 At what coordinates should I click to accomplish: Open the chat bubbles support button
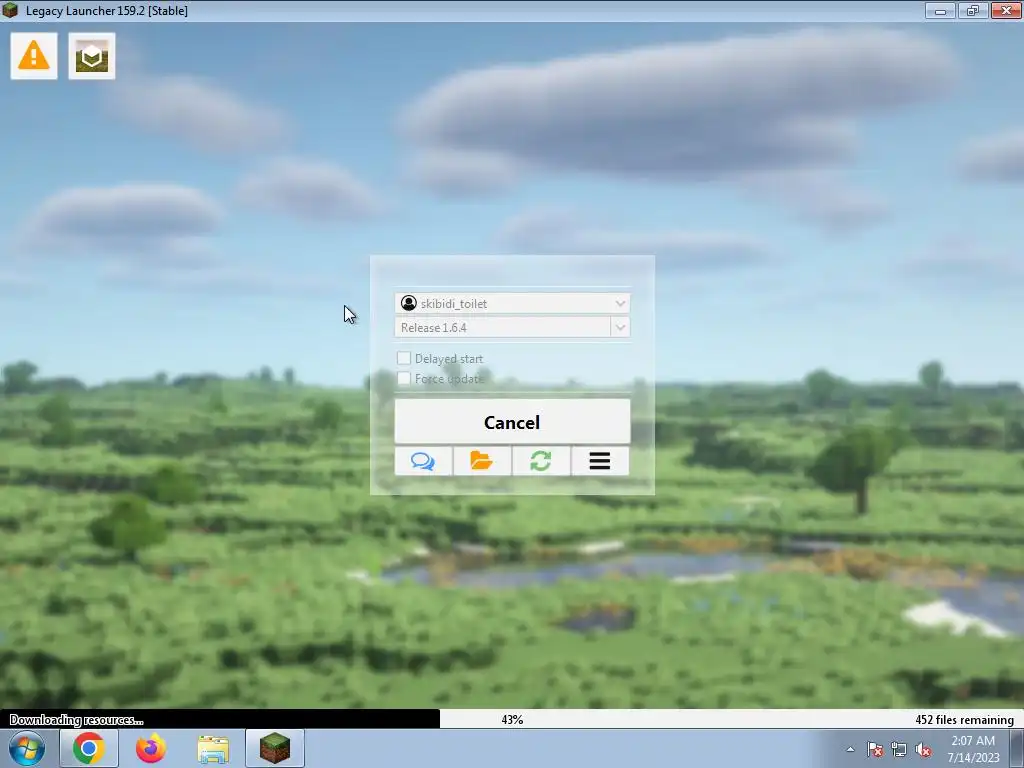tap(423, 461)
